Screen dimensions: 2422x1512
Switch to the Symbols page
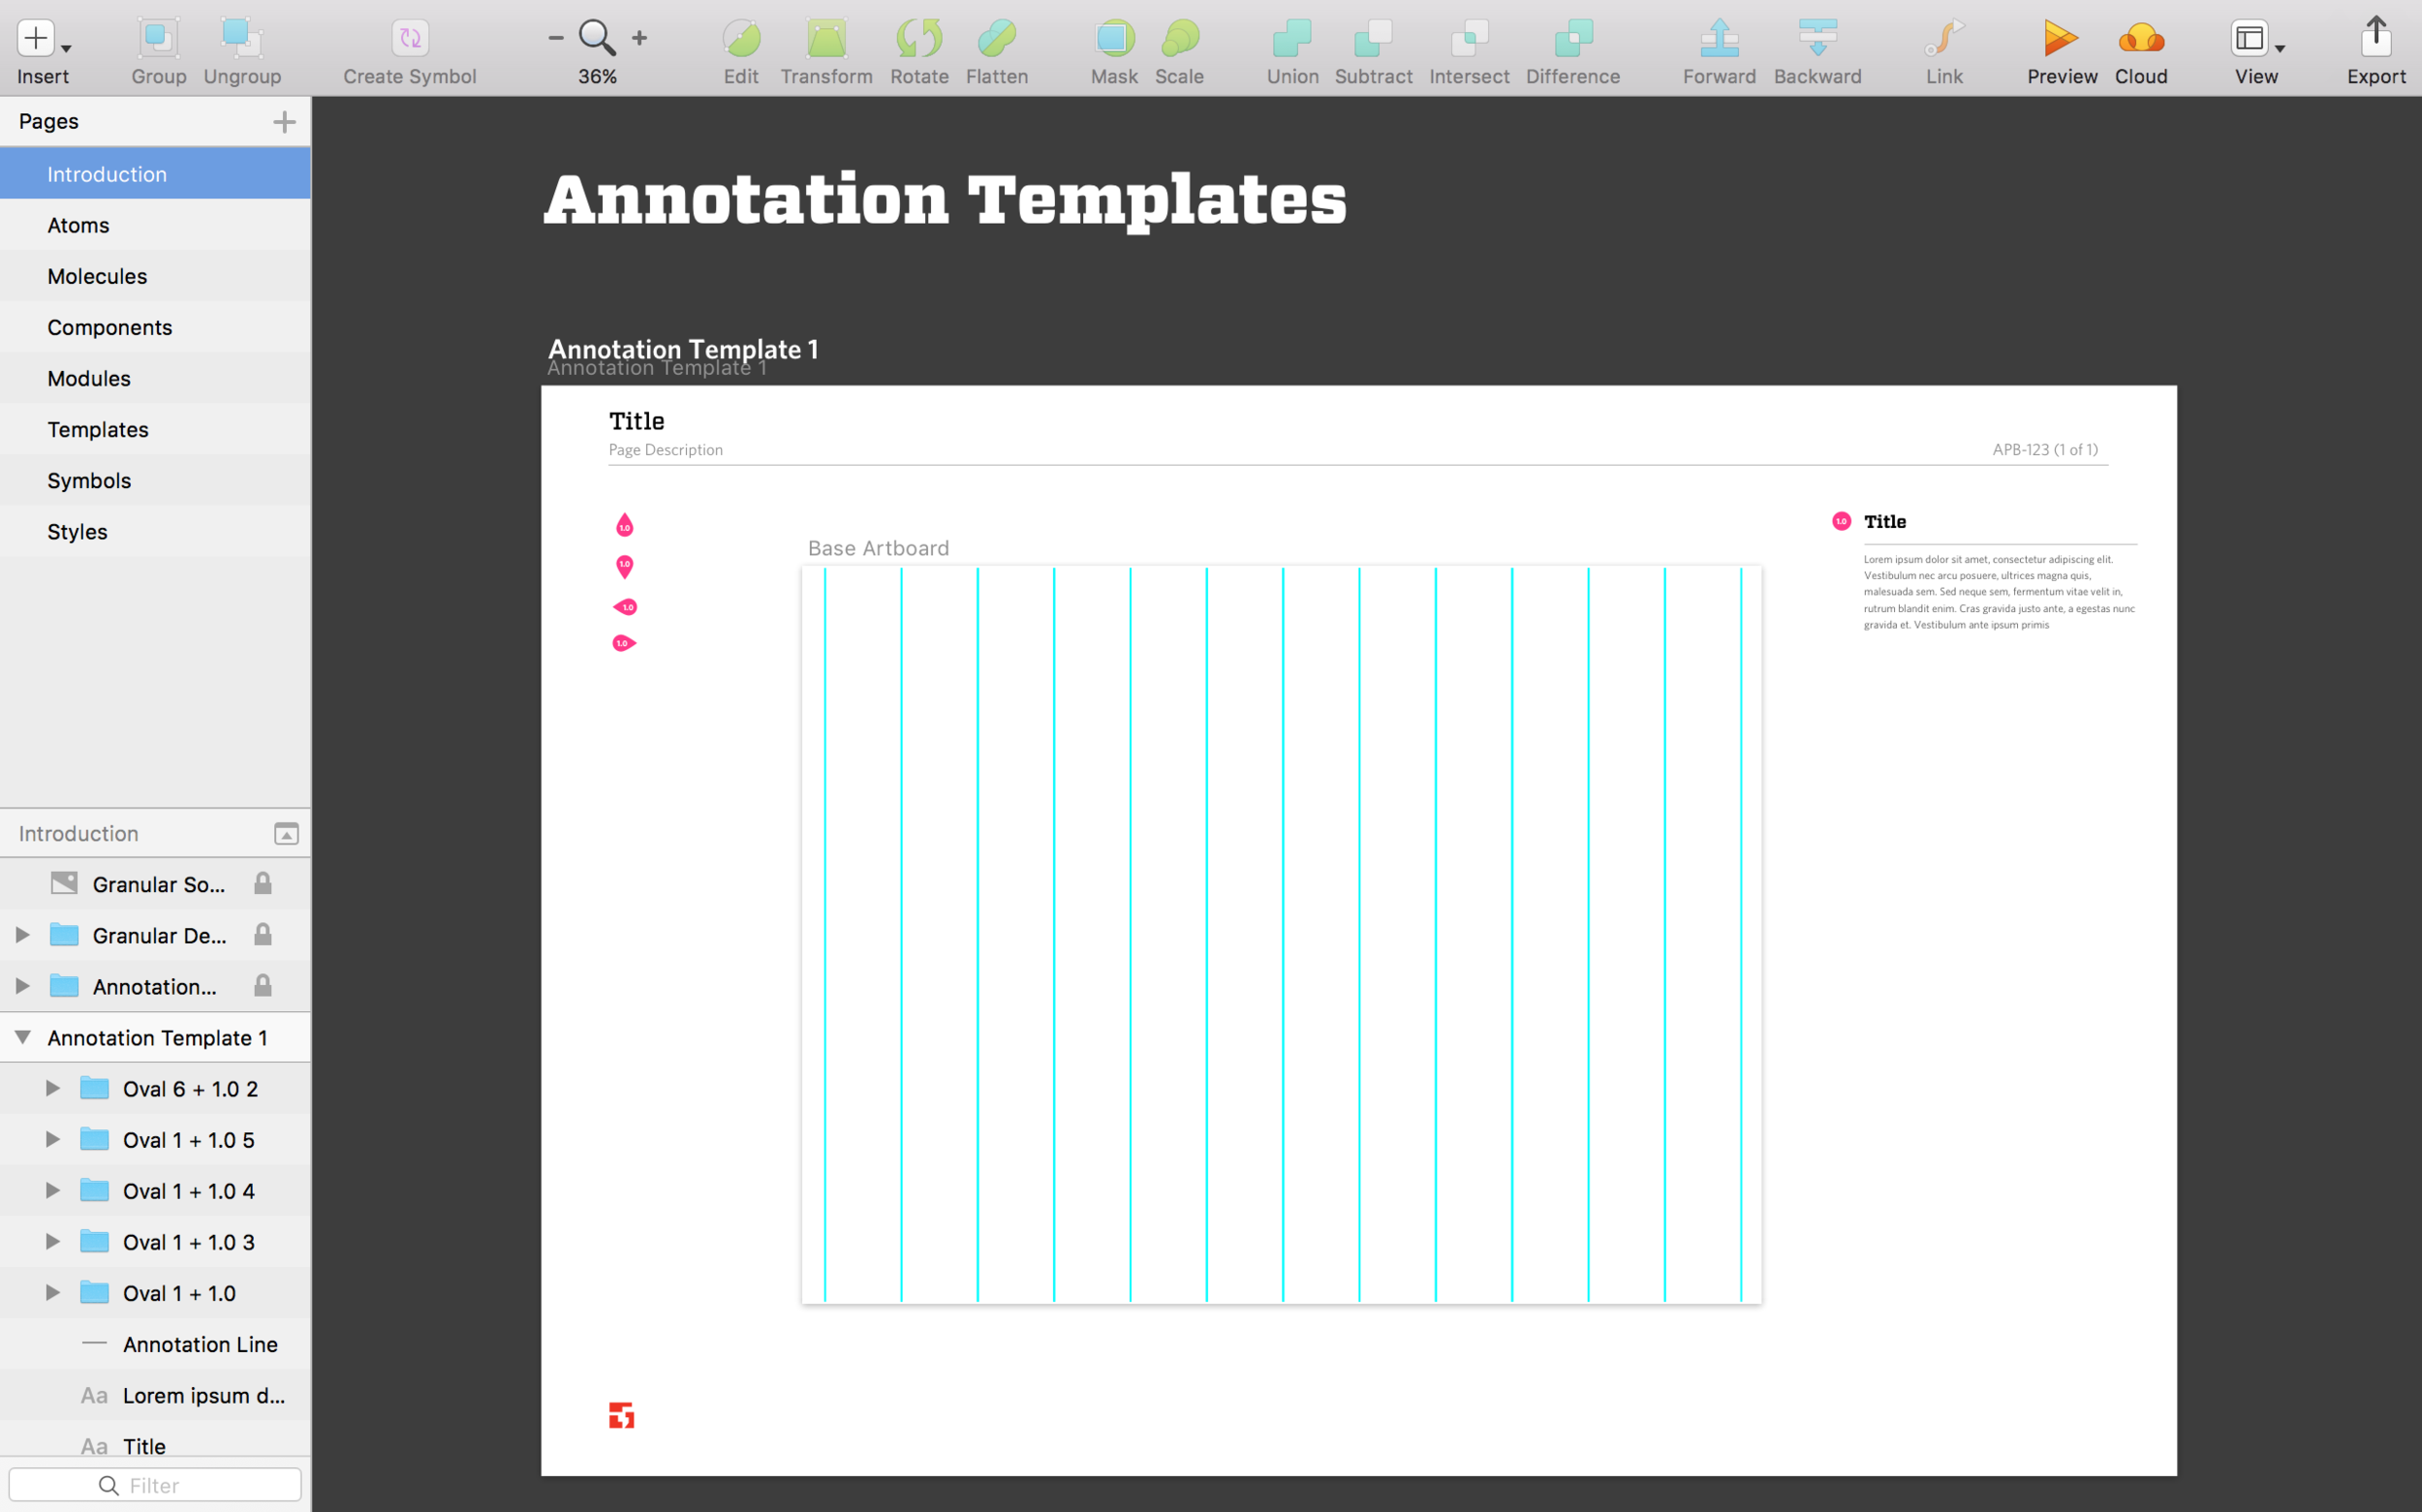click(x=89, y=480)
